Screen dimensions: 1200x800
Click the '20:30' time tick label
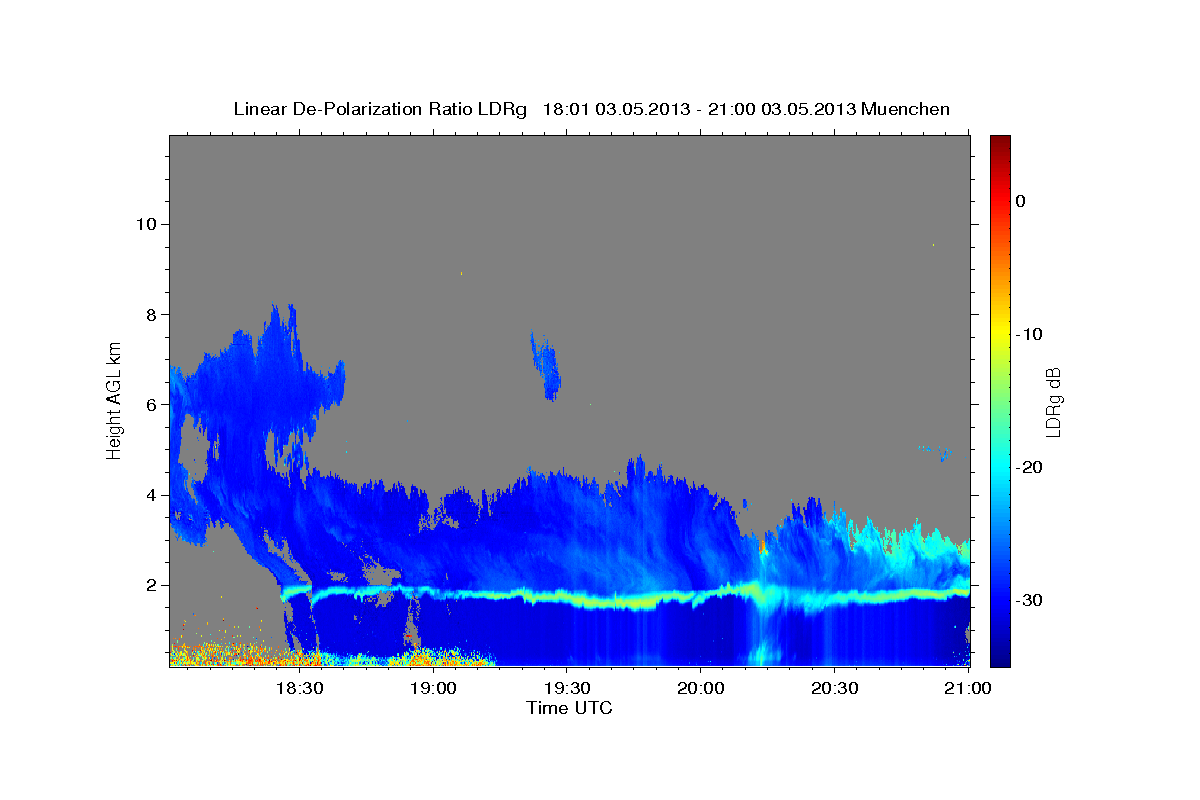[x=834, y=688]
